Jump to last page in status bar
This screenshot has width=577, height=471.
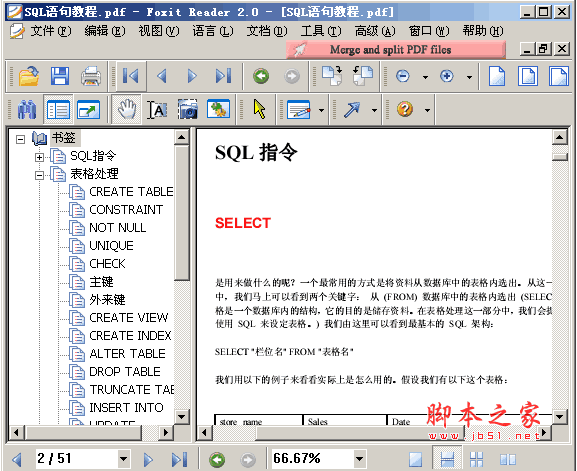[179, 459]
